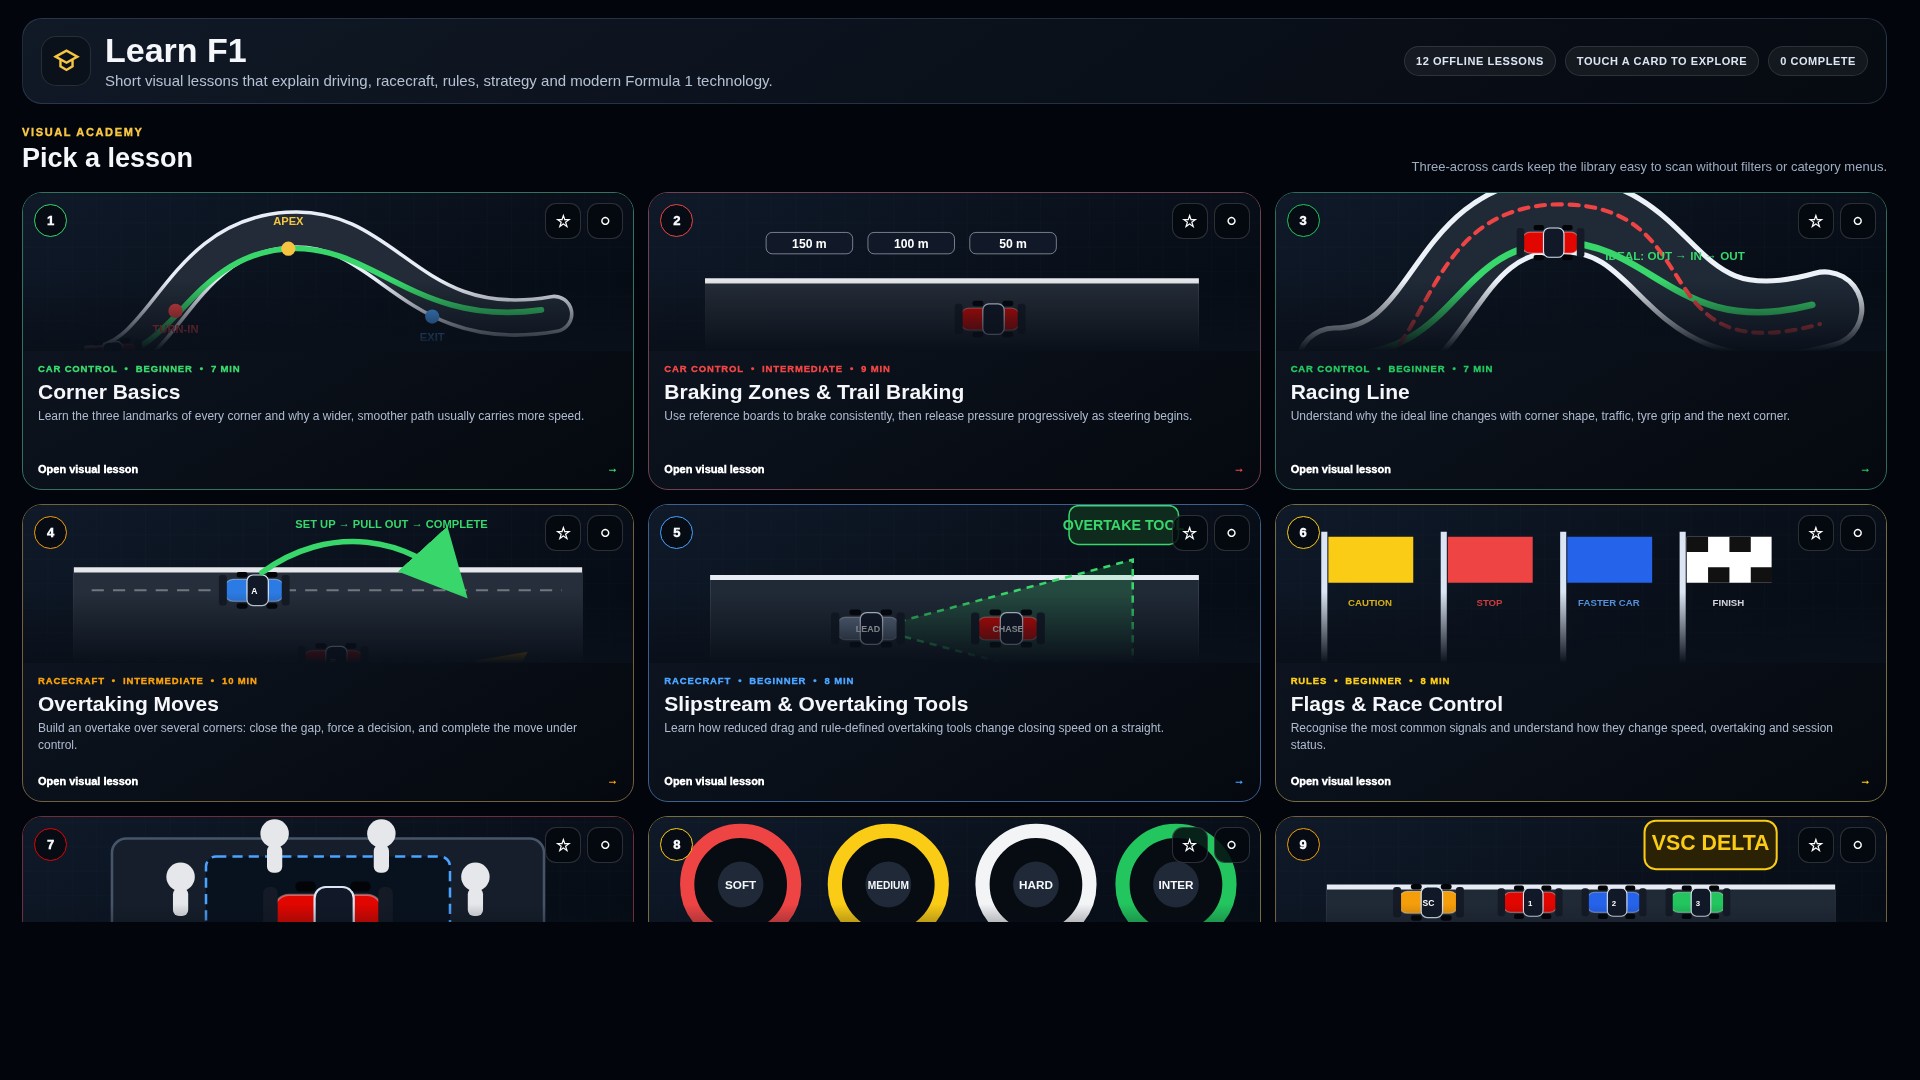Star lesson 7 pit stop card
Image resolution: width=1920 pixels, height=1080 pixels.
pyautogui.click(x=563, y=845)
